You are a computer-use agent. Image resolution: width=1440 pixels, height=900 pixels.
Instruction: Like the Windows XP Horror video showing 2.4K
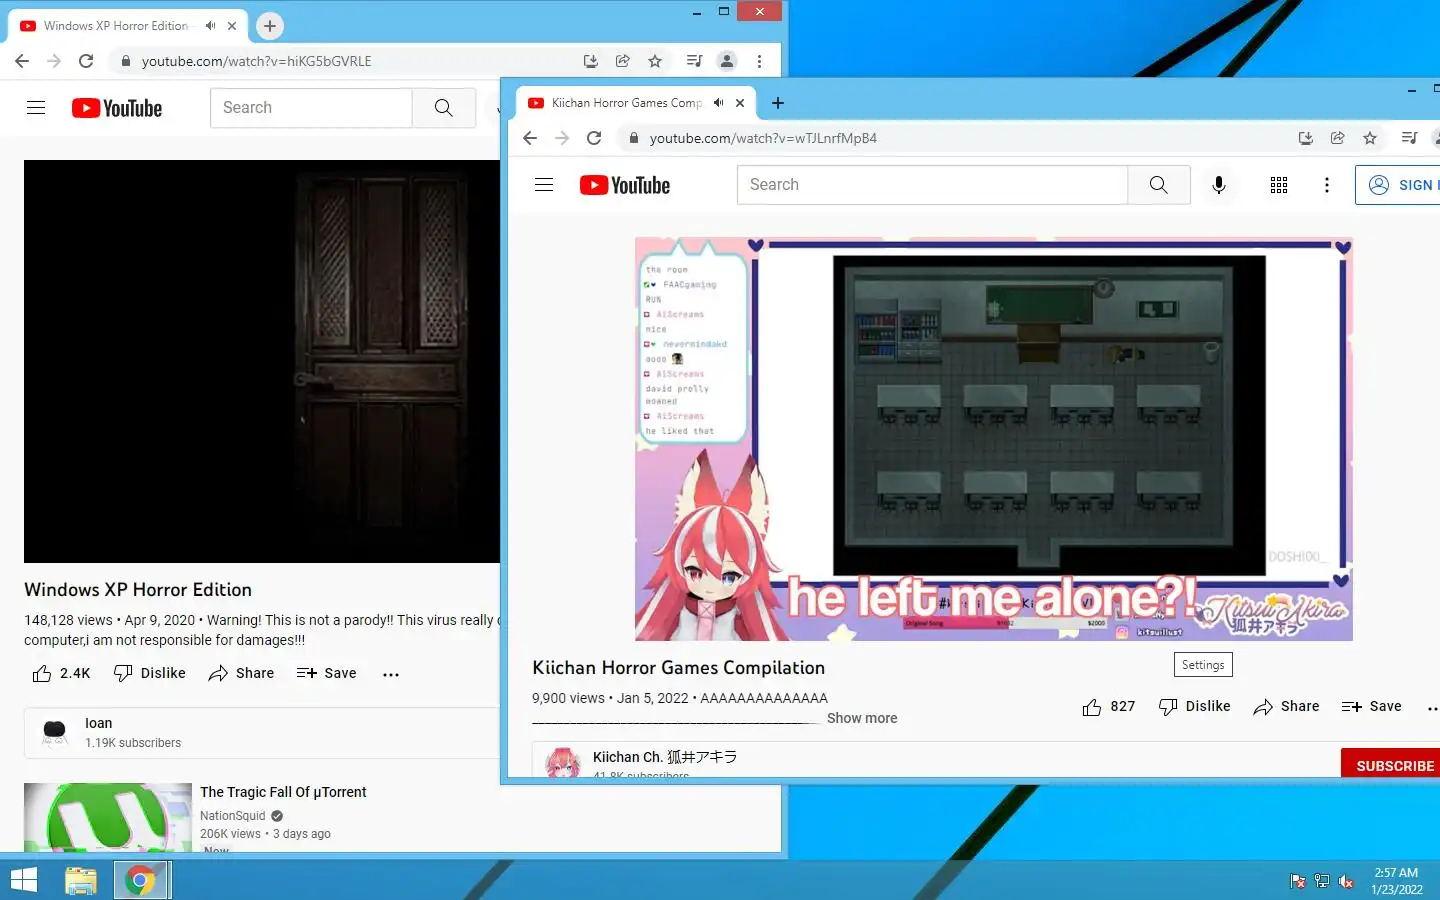point(61,674)
